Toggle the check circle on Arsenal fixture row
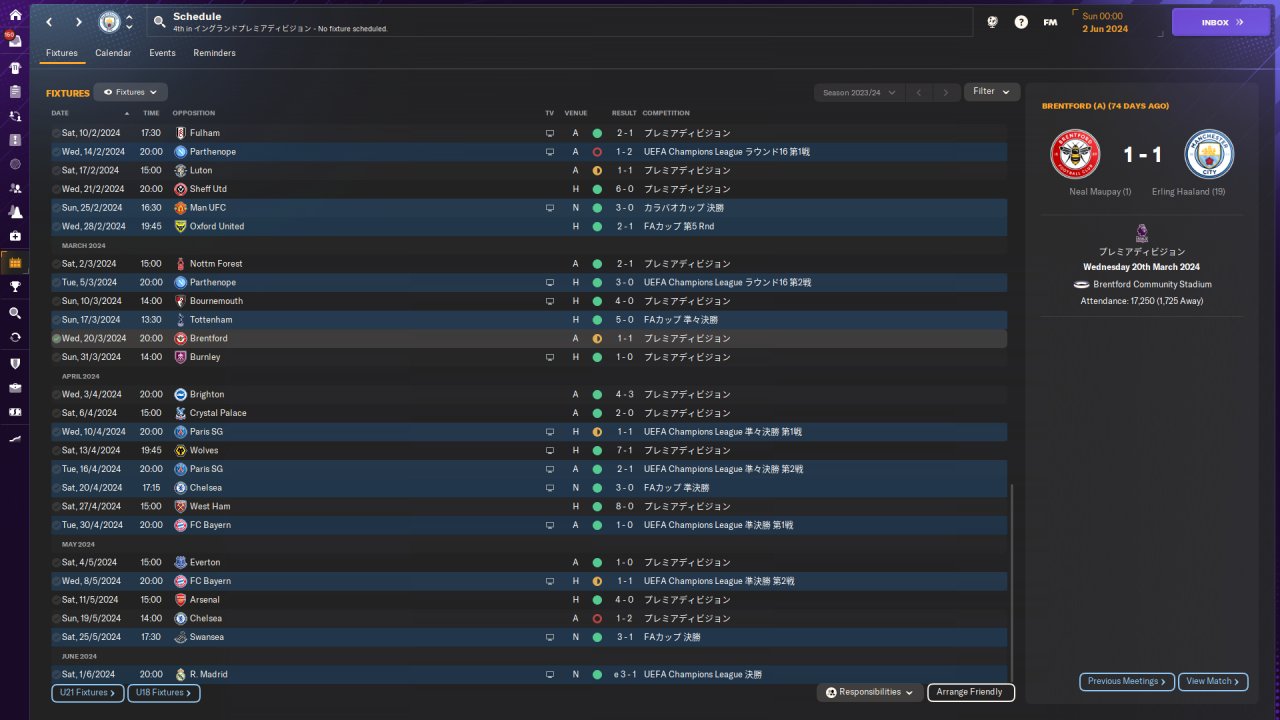The image size is (1280, 720). pyautogui.click(x=56, y=600)
